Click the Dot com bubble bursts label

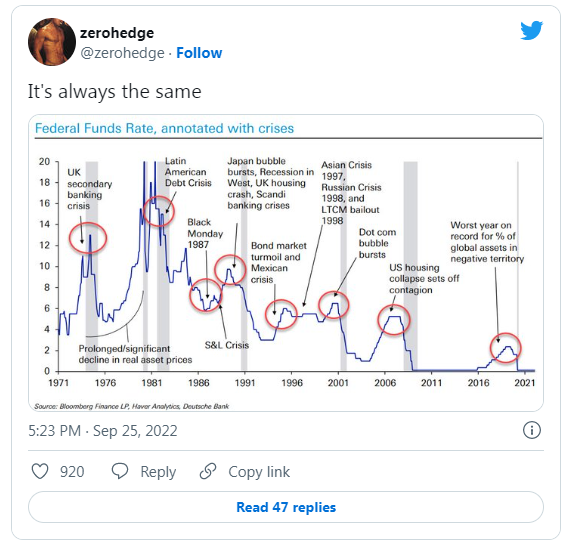pos(377,243)
